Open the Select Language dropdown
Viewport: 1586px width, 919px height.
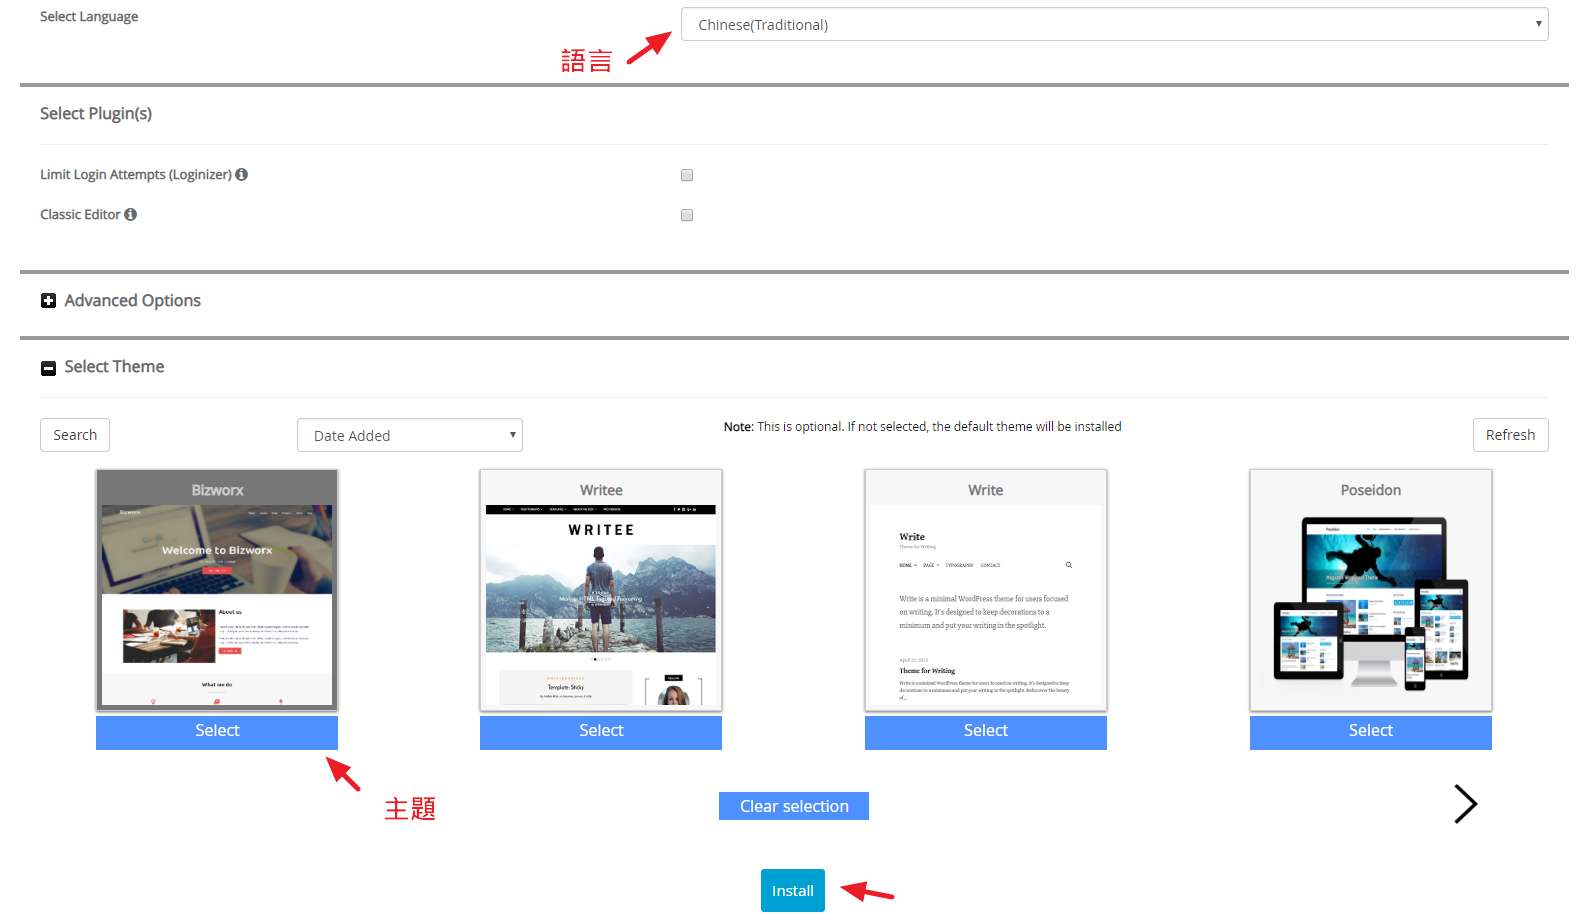pyautogui.click(x=1114, y=24)
